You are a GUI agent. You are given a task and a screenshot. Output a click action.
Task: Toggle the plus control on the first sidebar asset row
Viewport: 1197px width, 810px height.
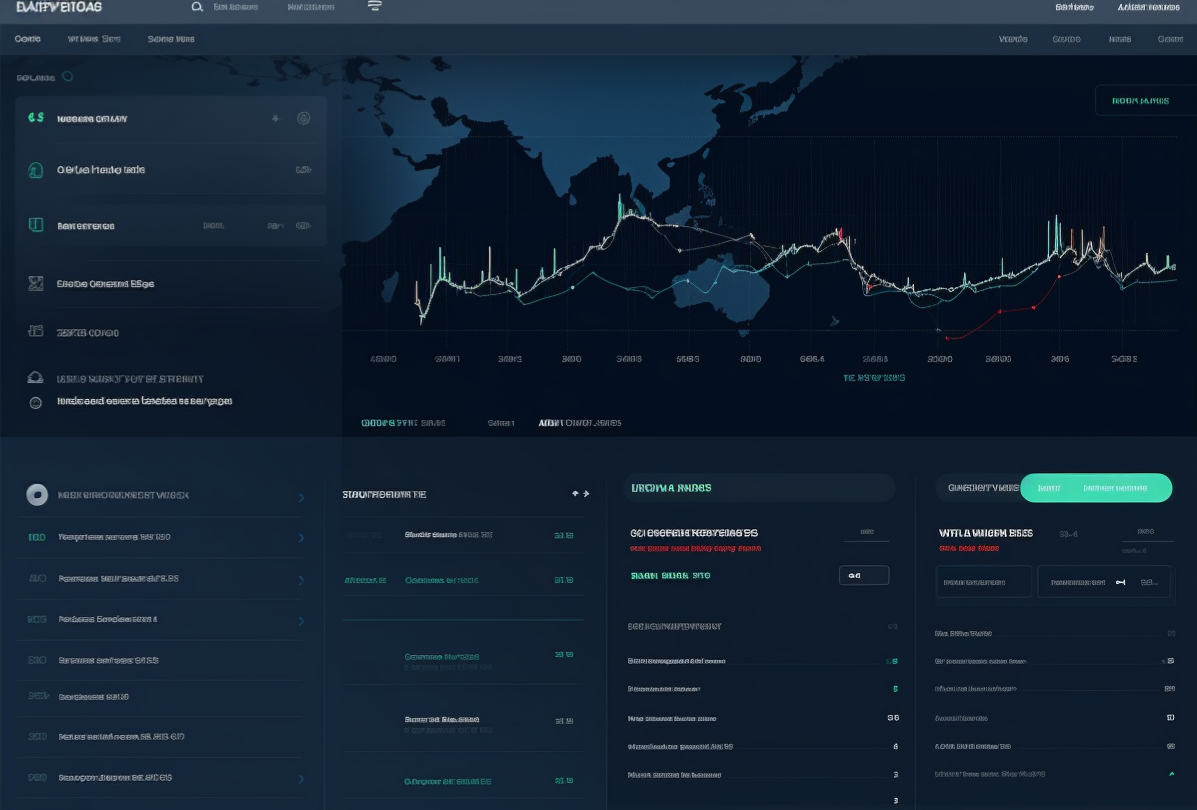pyautogui.click(x=275, y=117)
